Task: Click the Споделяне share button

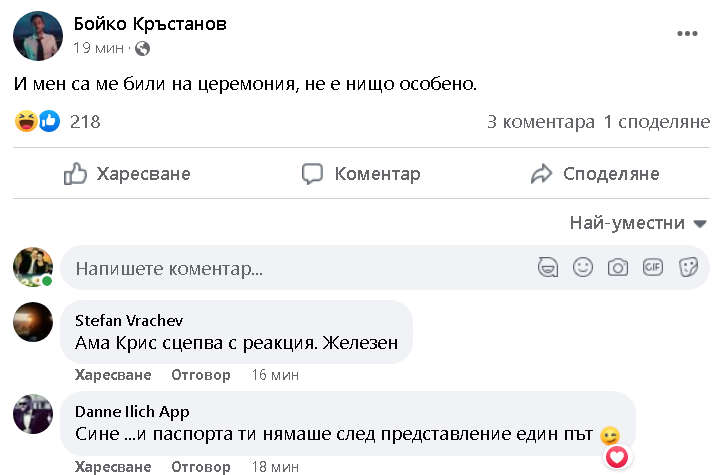Action: [595, 174]
